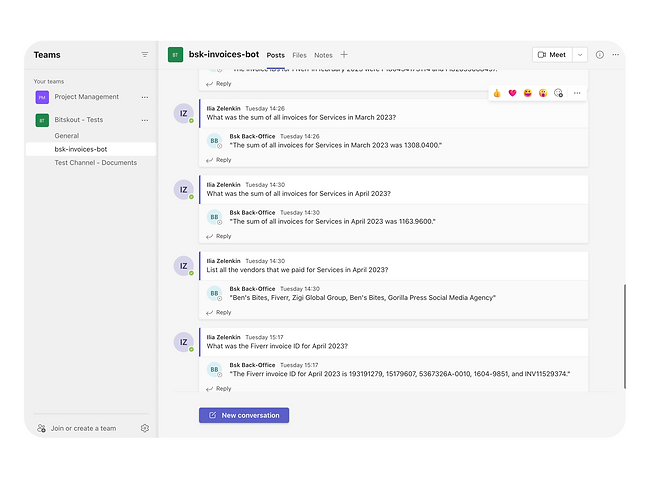Viewport: 650px width, 479px height.
Task: Reply to 1163.9600 sum thread
Action: pos(219,236)
